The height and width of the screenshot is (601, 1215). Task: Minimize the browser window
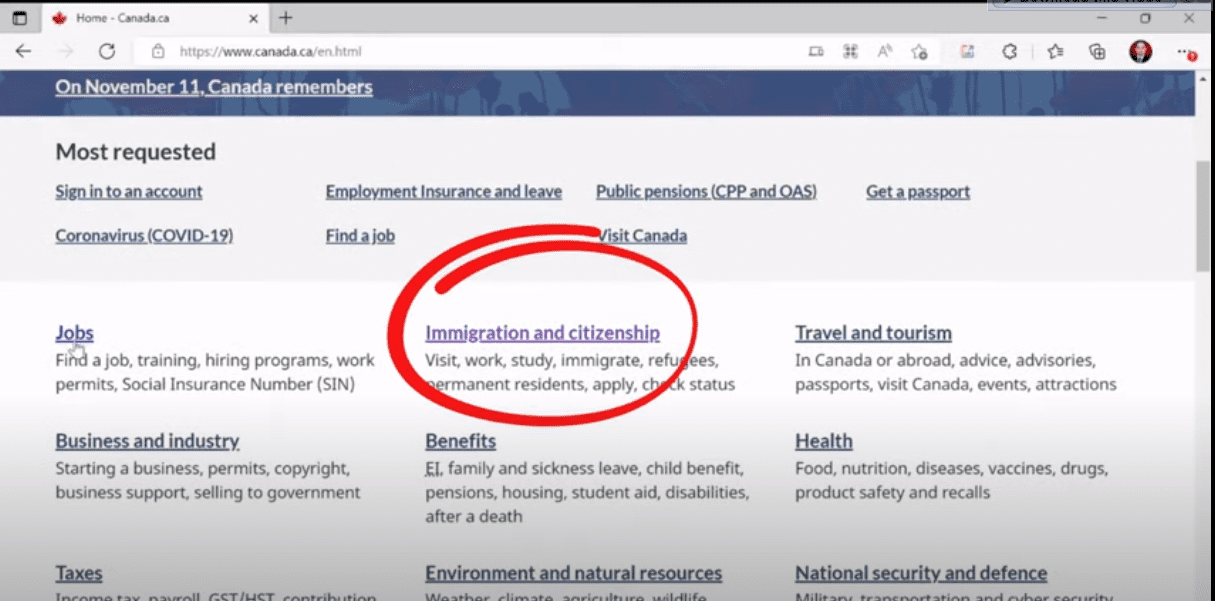1101,18
